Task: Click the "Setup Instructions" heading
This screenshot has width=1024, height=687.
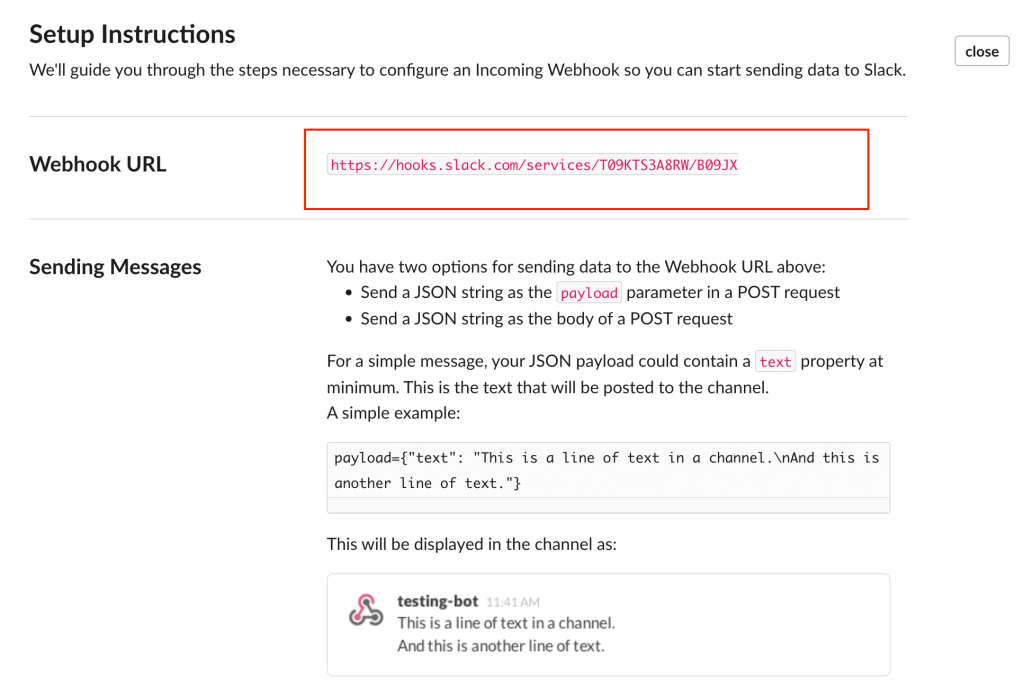Action: coord(132,34)
